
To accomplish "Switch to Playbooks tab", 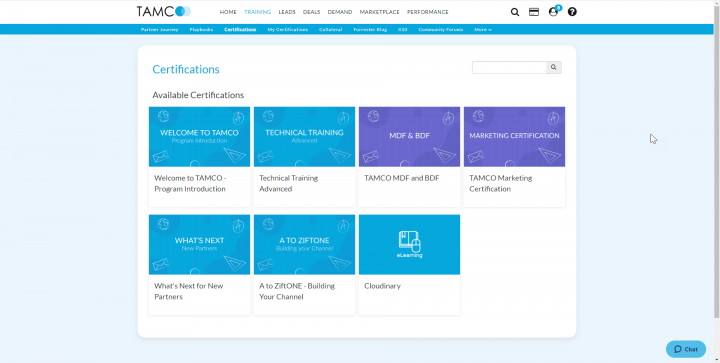I will (201, 29).
